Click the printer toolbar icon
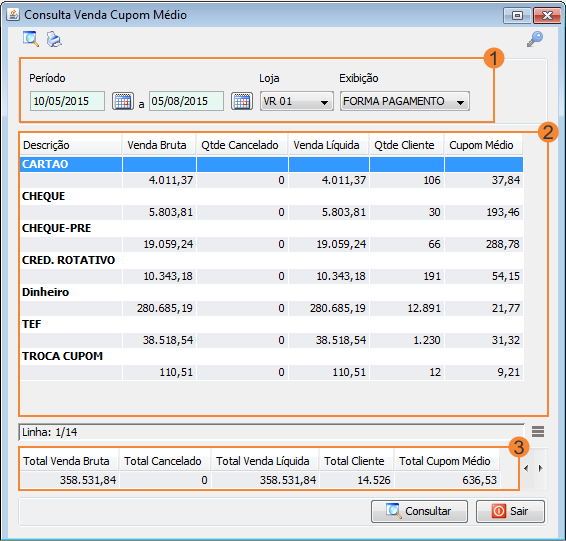Screen dimensions: 566x541 coord(54,39)
